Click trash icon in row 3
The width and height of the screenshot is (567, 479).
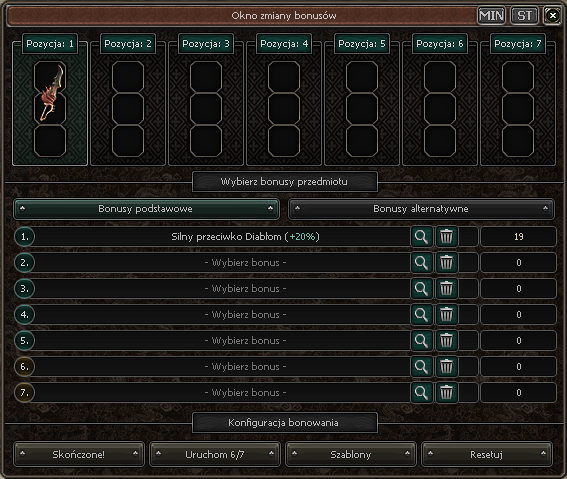pyautogui.click(x=446, y=289)
